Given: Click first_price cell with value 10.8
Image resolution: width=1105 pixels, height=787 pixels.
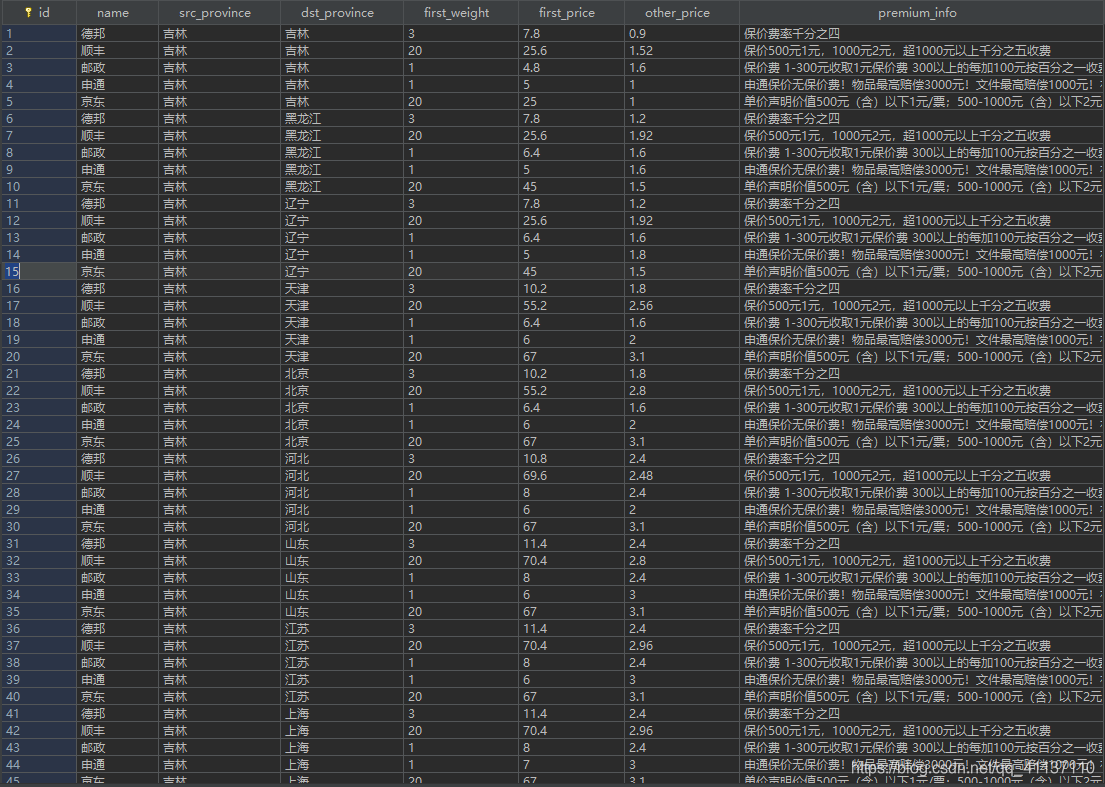Looking at the screenshot, I should click(x=571, y=459).
